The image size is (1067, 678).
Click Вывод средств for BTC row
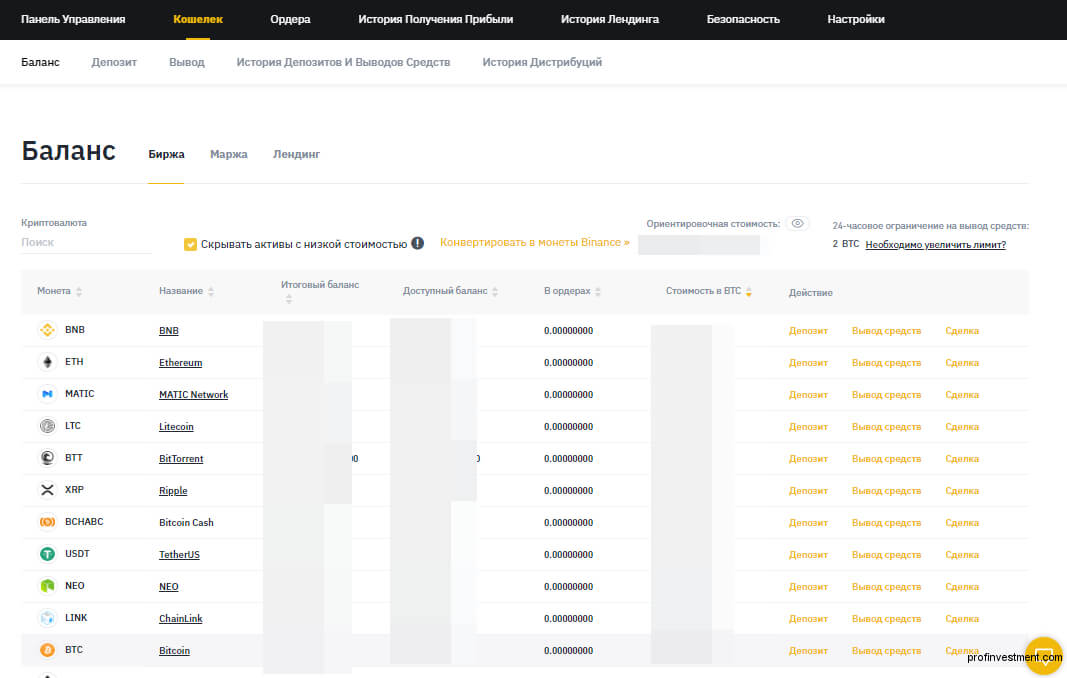coord(886,651)
